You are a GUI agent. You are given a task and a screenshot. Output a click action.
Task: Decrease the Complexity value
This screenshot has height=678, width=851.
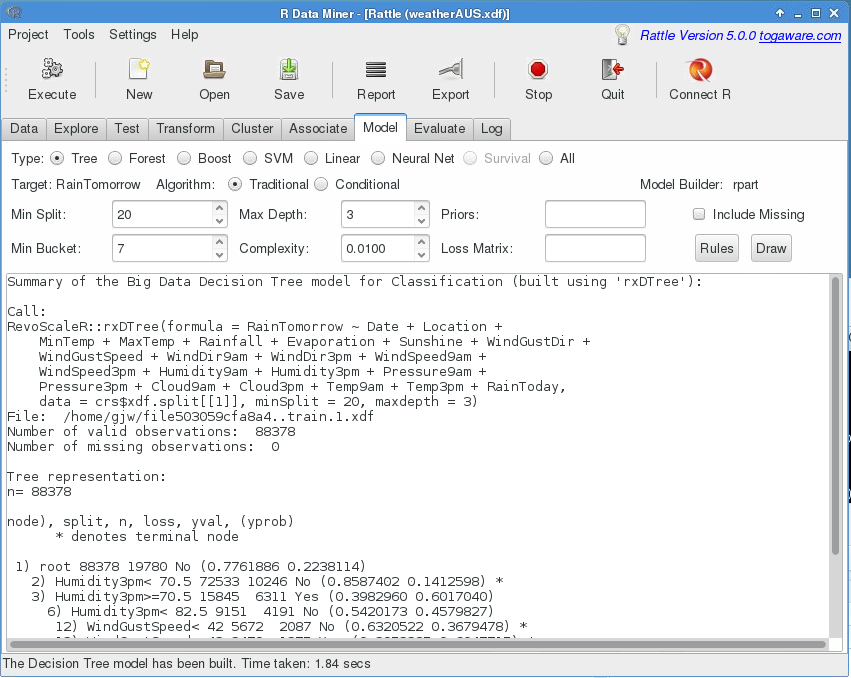[421, 254]
